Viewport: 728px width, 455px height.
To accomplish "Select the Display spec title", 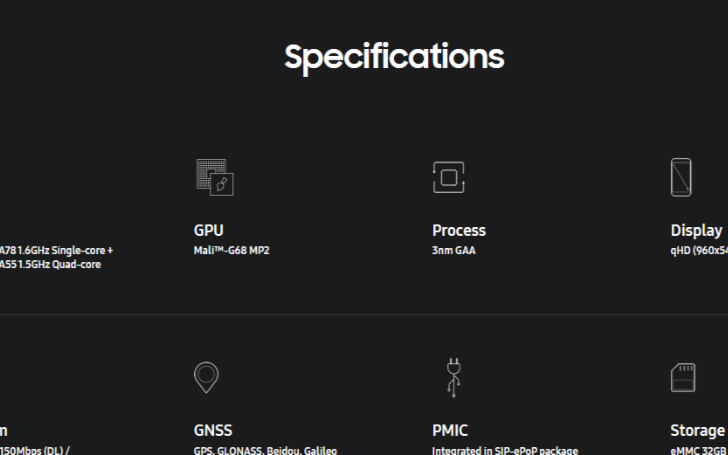I will coord(696,230).
